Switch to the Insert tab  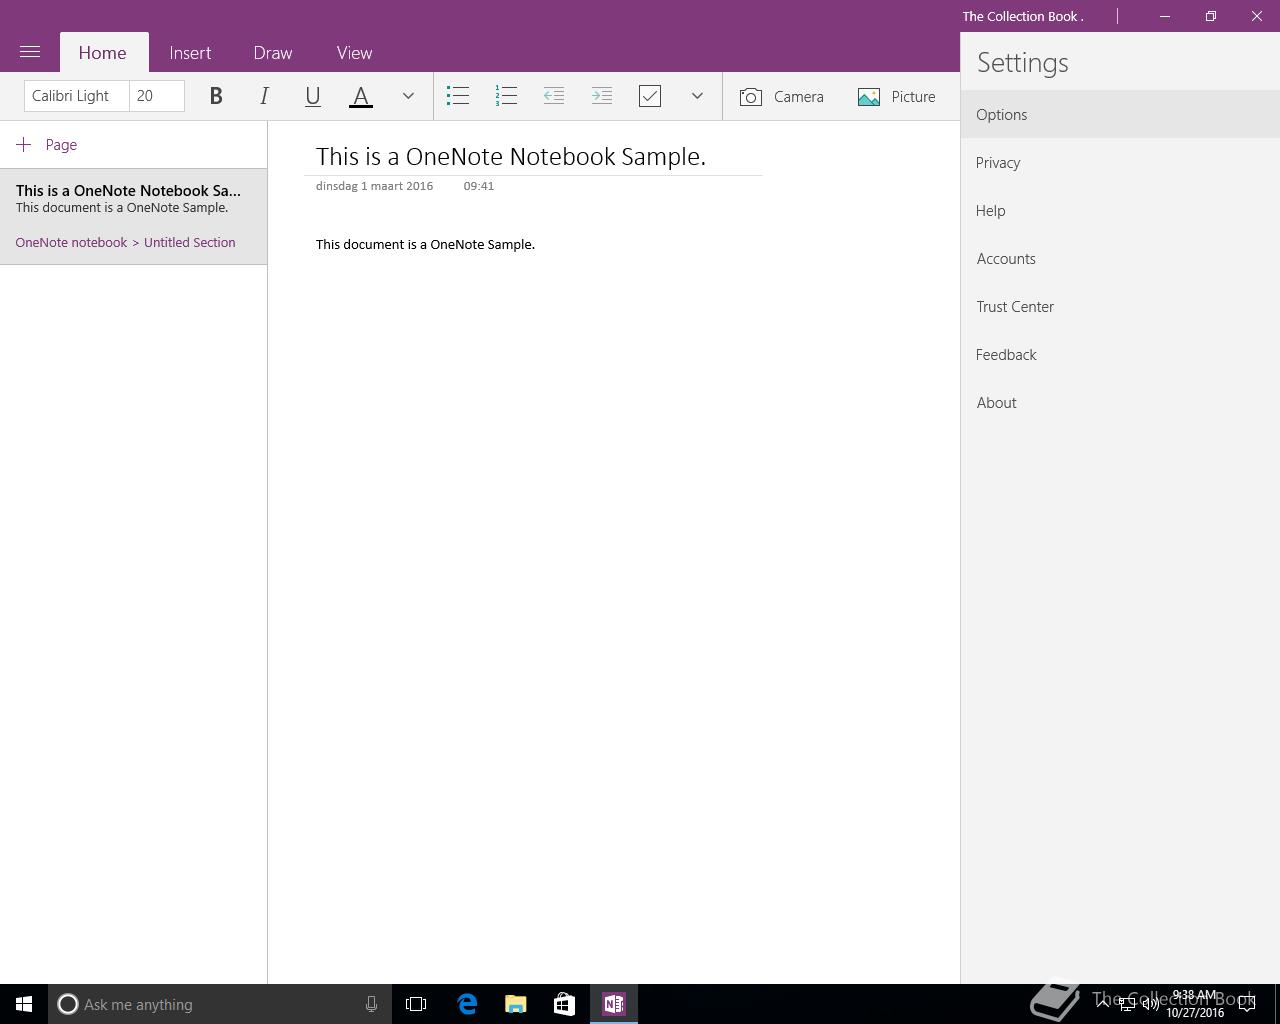coord(190,53)
